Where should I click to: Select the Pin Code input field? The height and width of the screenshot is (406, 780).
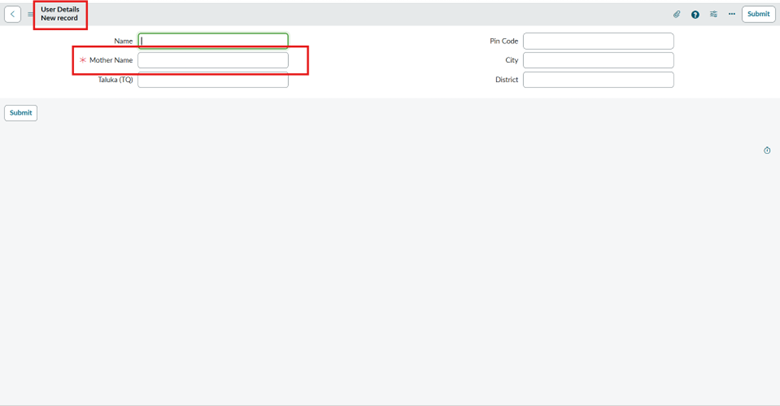click(x=598, y=41)
